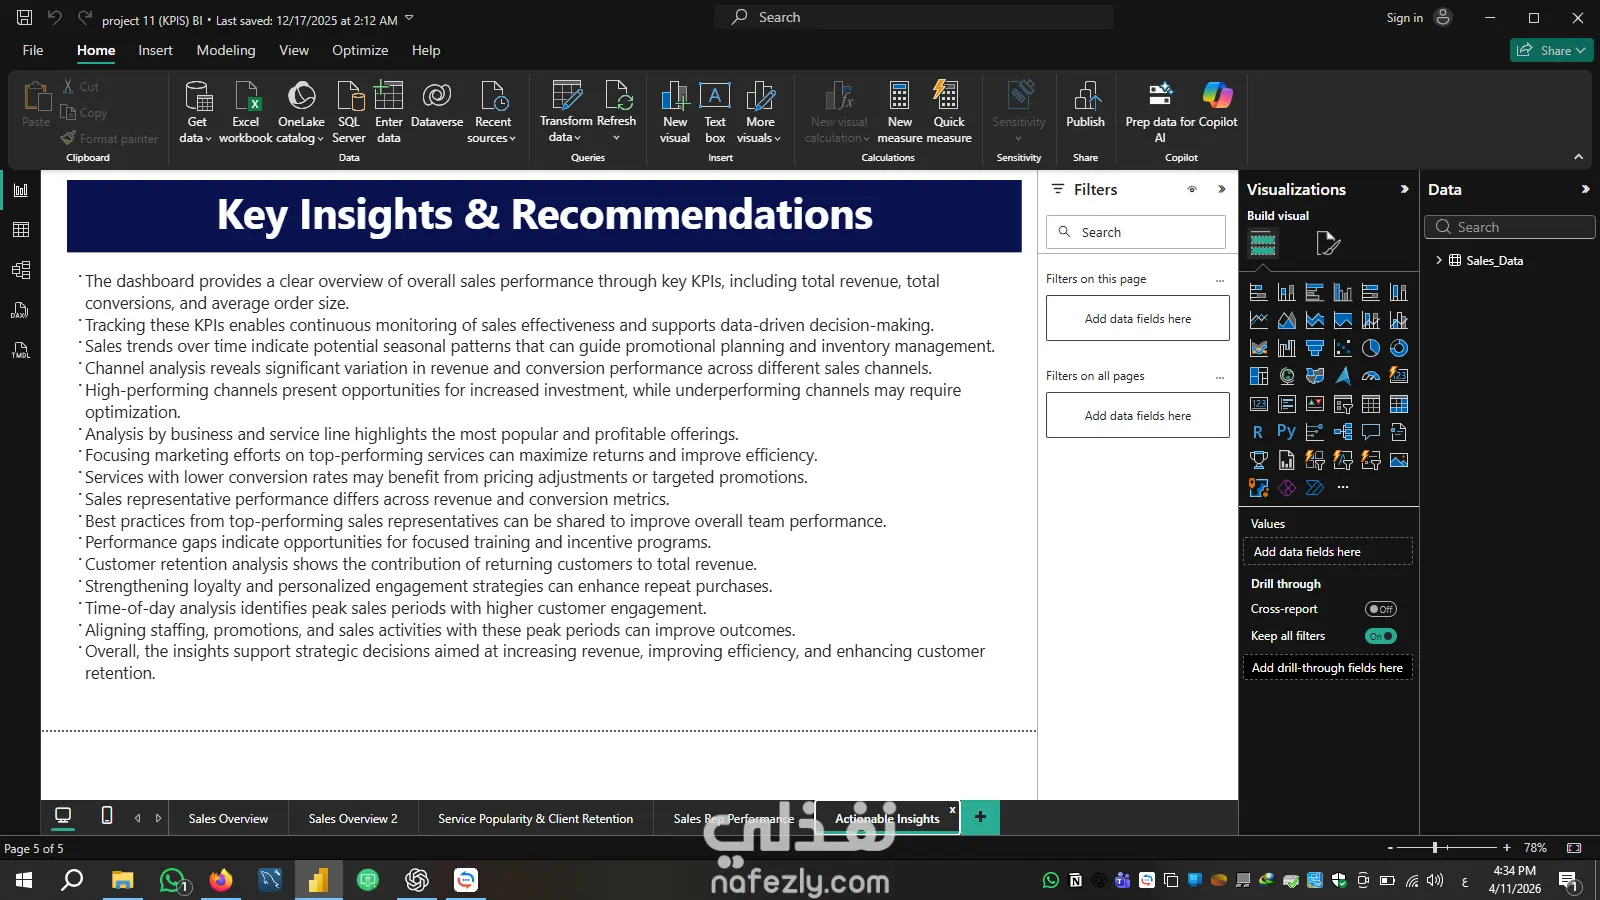Go to Sales Overview 2 page tab

tap(353, 818)
